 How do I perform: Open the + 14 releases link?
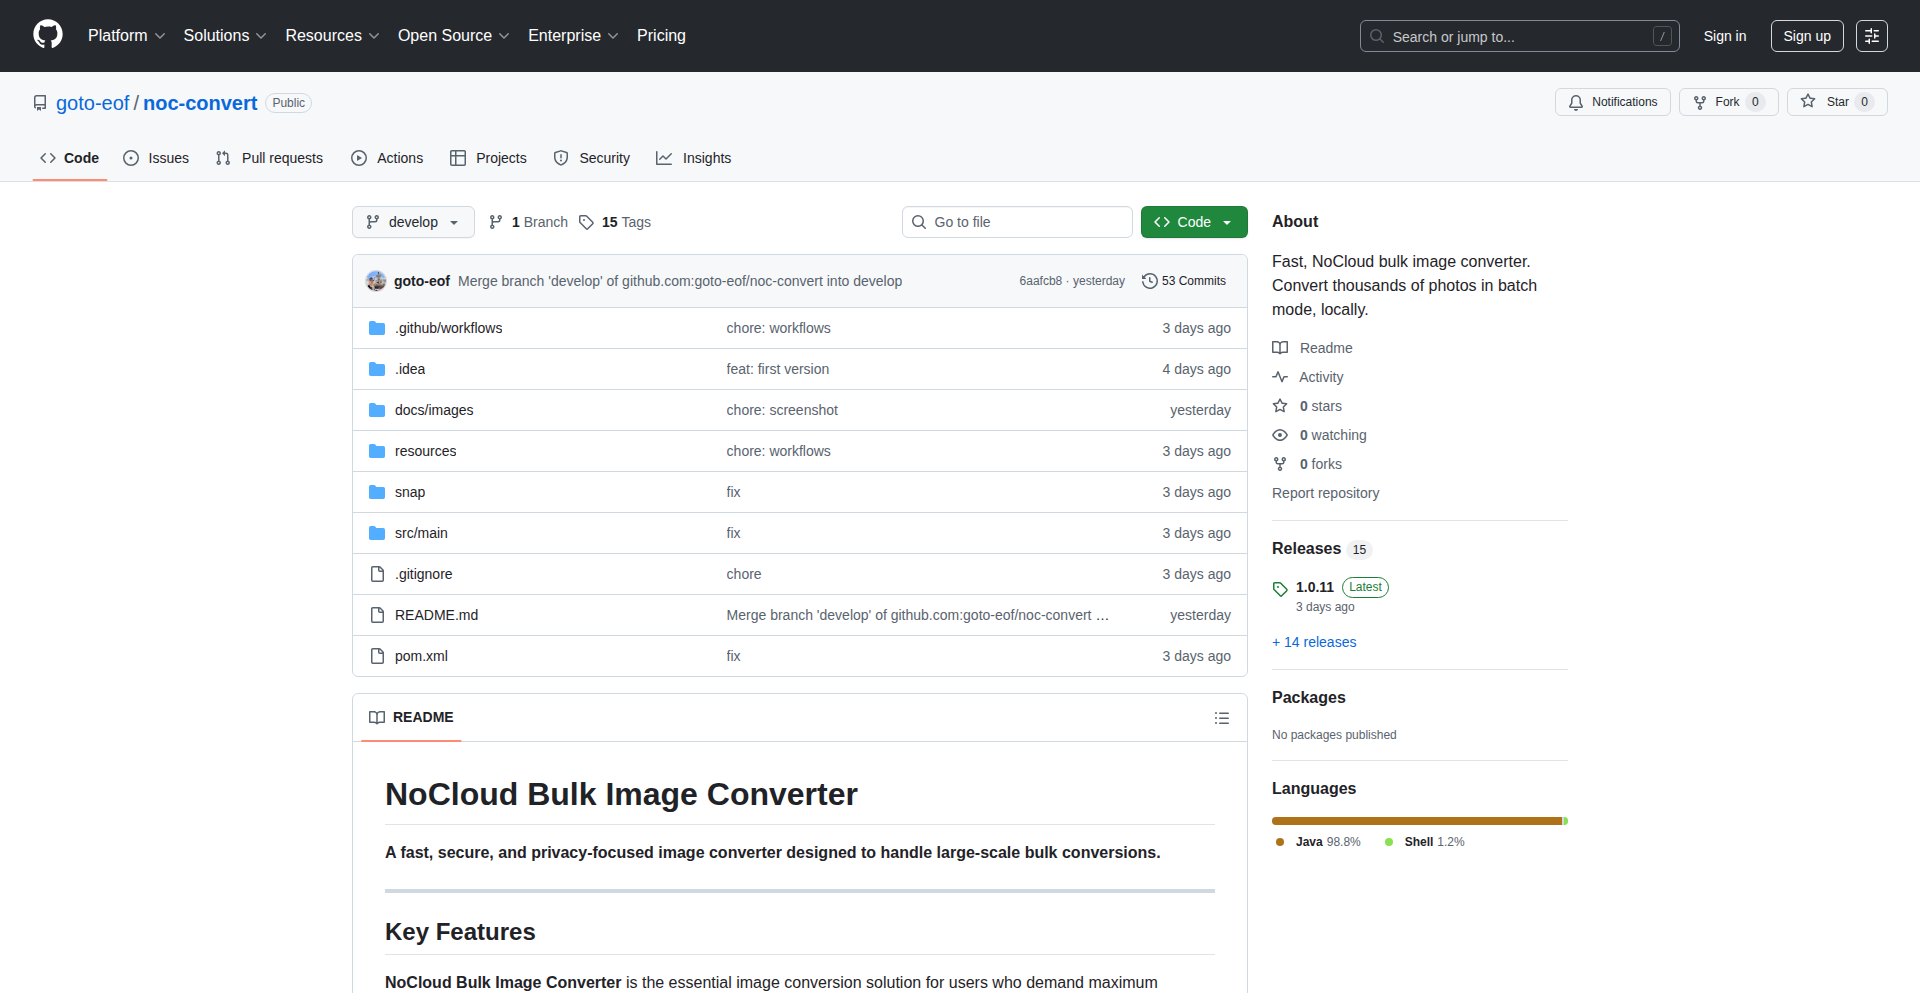pos(1314,642)
